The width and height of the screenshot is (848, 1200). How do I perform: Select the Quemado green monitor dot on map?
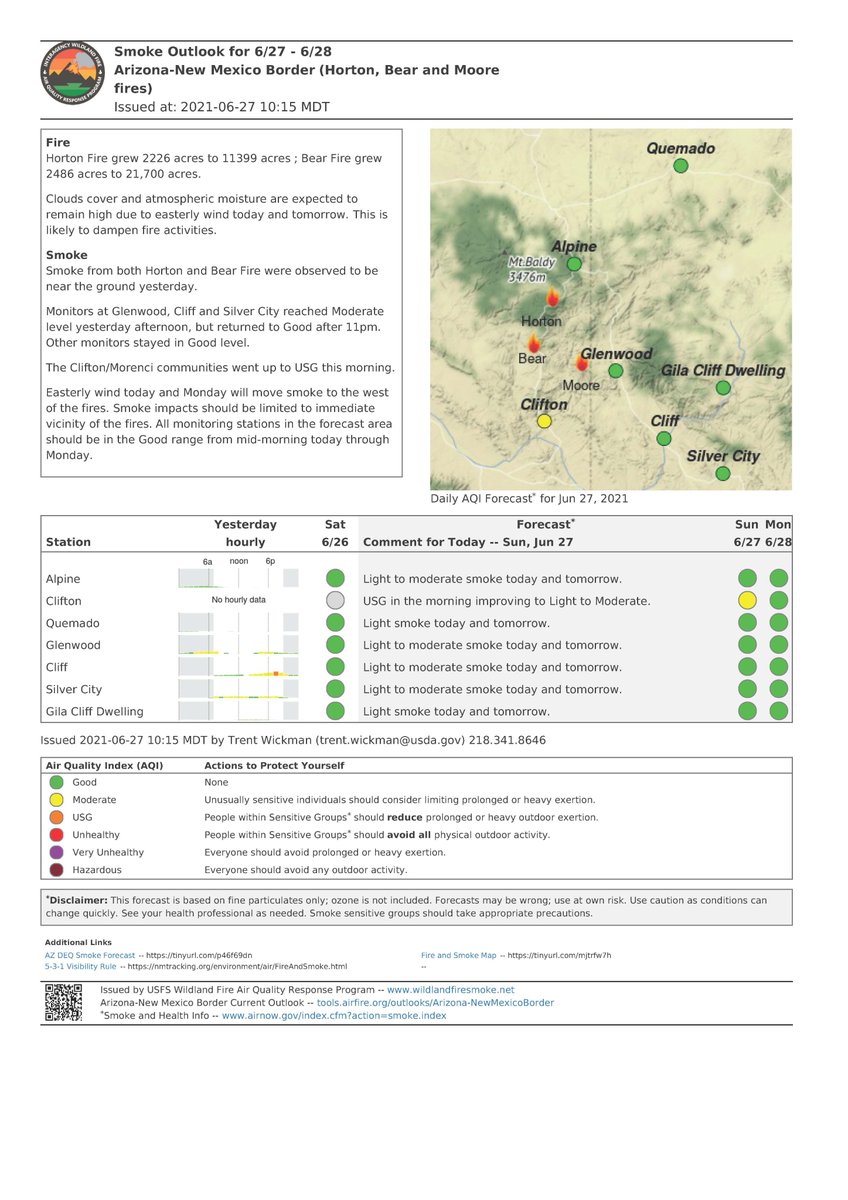(681, 166)
